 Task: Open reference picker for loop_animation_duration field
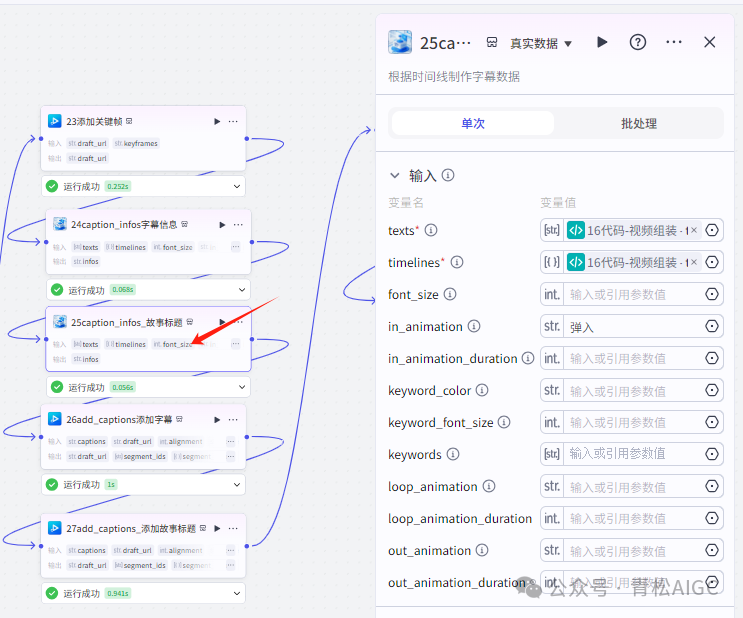[712, 518]
